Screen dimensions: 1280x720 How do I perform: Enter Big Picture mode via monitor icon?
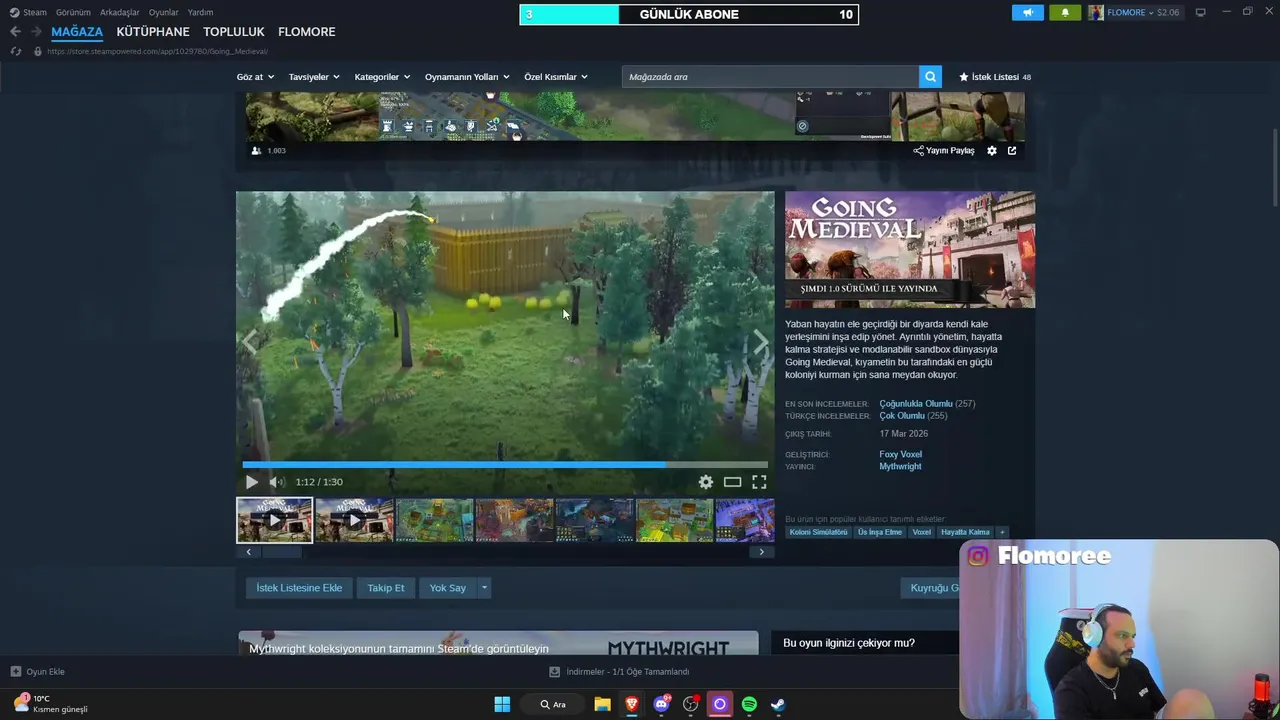pyautogui.click(x=1201, y=12)
